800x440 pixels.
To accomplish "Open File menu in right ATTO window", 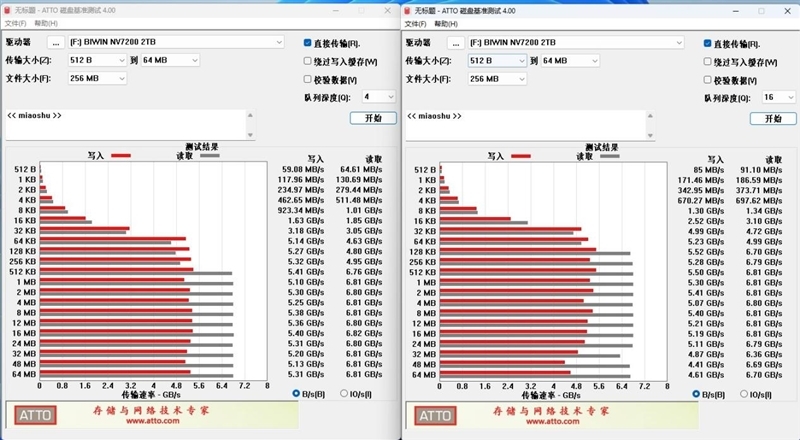I will (415, 24).
